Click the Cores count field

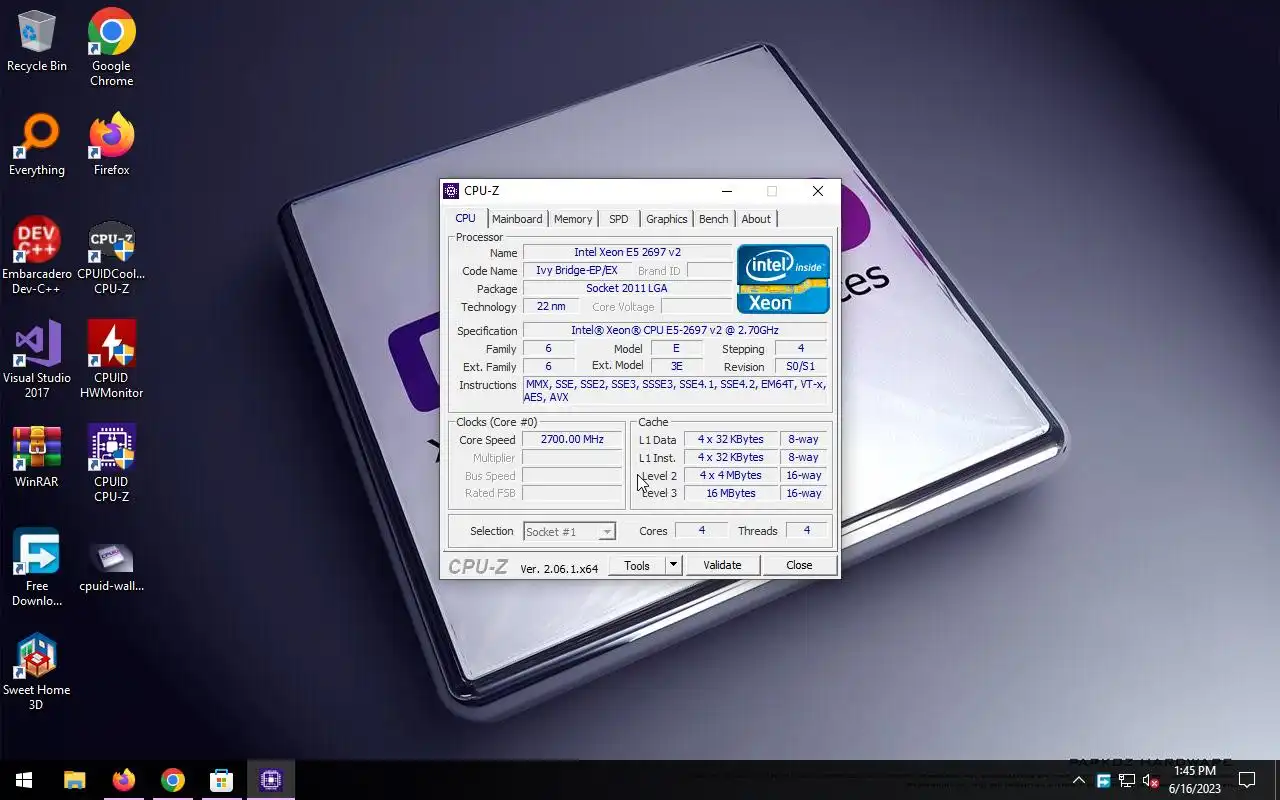pos(702,531)
